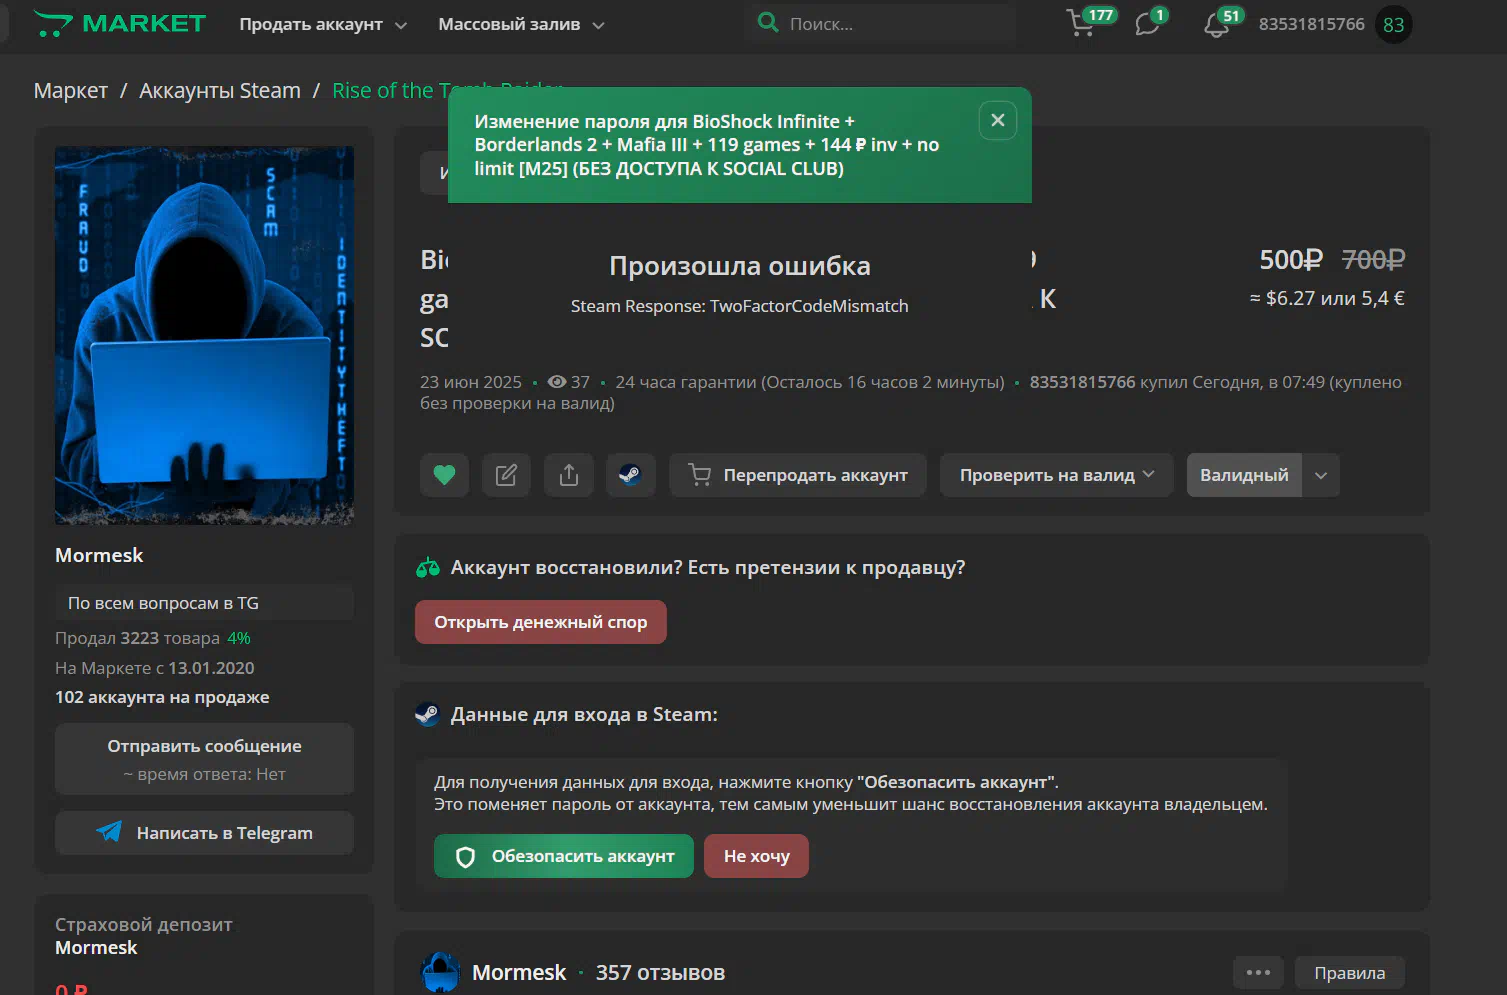Viewport: 1507px width, 995px height.
Task: Click Обезопасить аккаунт button
Action: point(564,856)
